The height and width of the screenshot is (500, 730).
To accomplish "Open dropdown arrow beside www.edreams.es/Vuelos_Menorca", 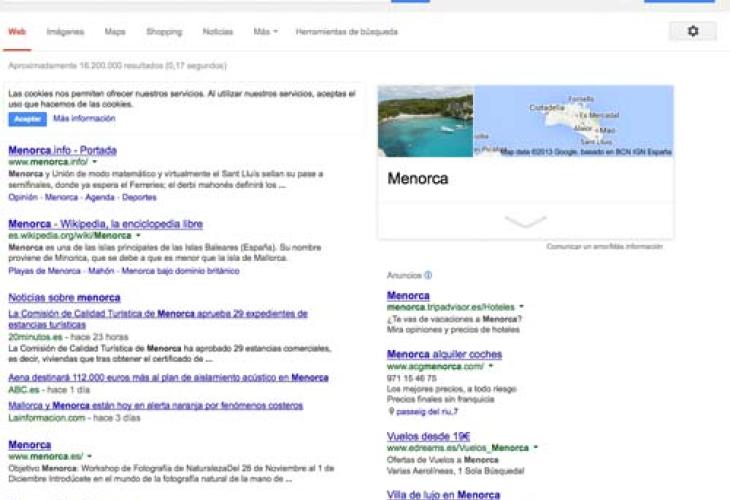I will coord(535,447).
